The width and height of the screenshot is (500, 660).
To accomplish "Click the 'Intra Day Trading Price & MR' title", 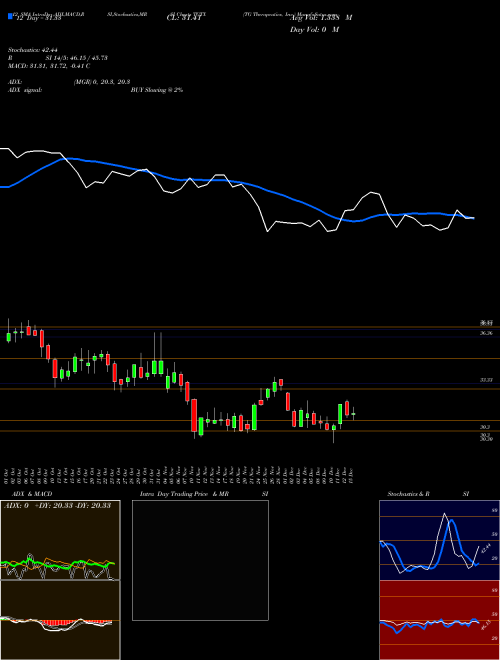I will pyautogui.click(x=184, y=494).
